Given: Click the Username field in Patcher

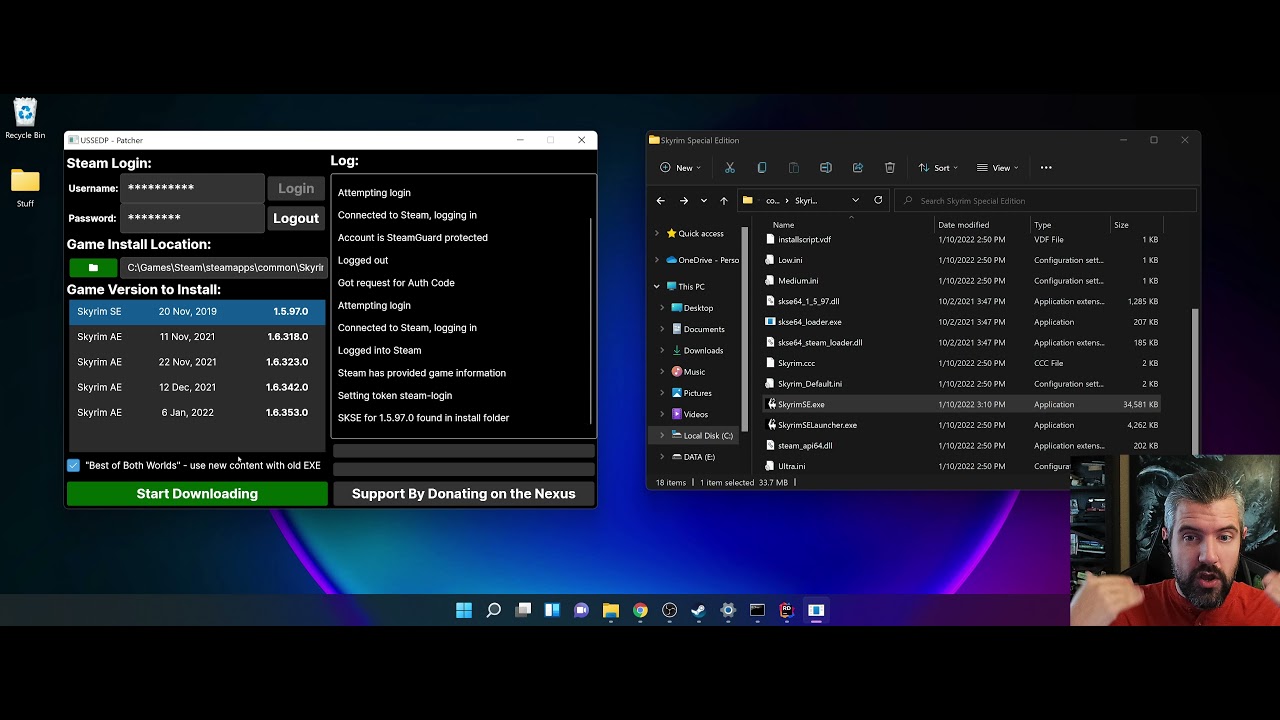Looking at the screenshot, I should click(x=192, y=188).
